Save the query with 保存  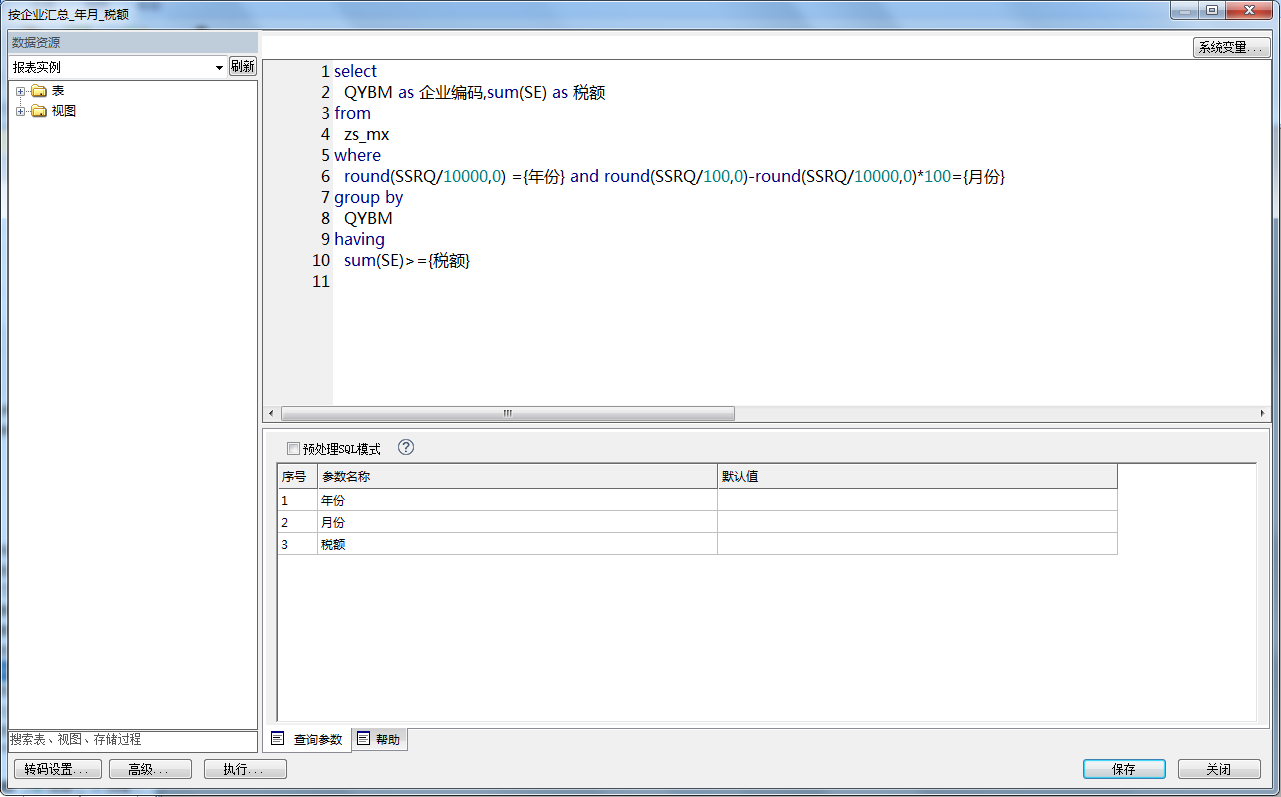1124,769
